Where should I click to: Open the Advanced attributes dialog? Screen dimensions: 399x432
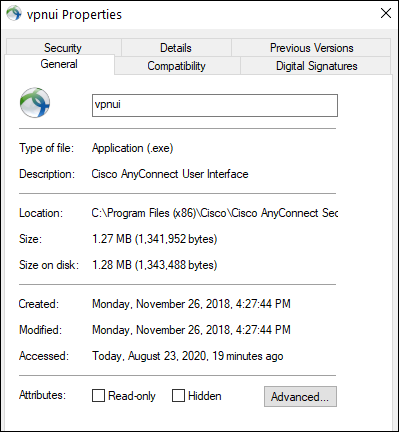coord(300,397)
